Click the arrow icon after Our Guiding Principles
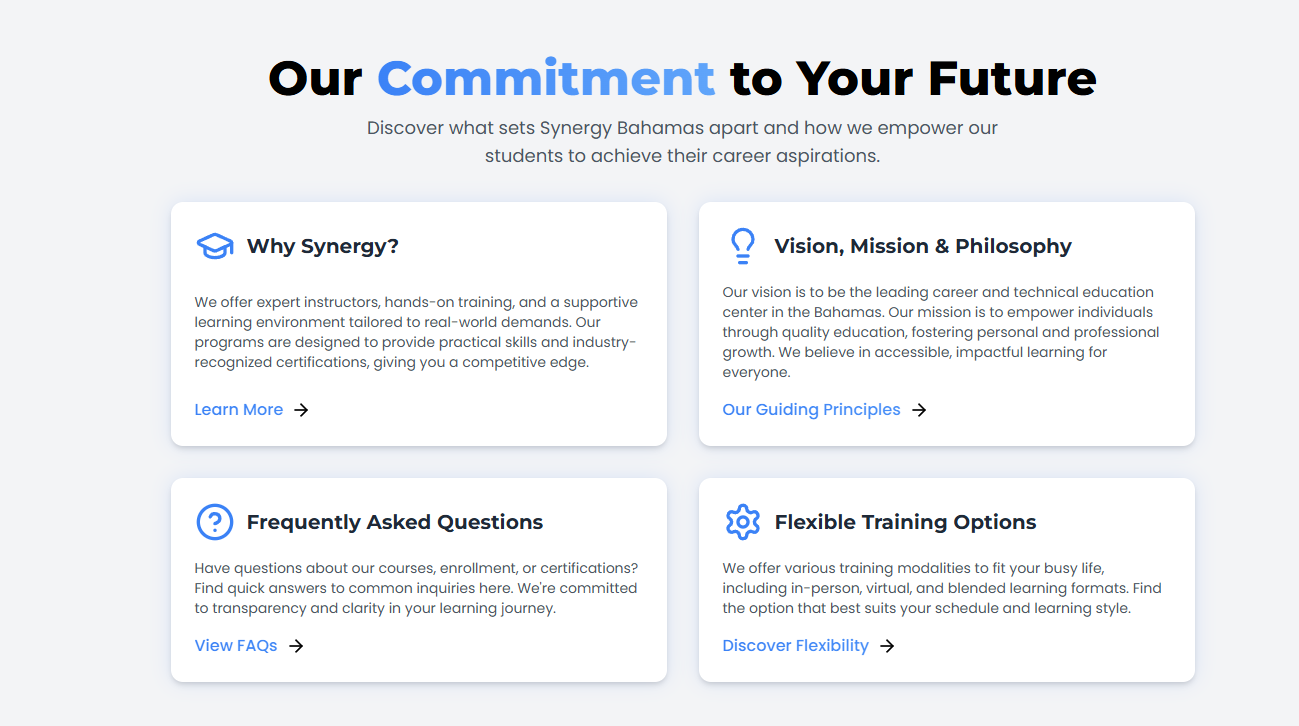The height and width of the screenshot is (726, 1299). [919, 409]
